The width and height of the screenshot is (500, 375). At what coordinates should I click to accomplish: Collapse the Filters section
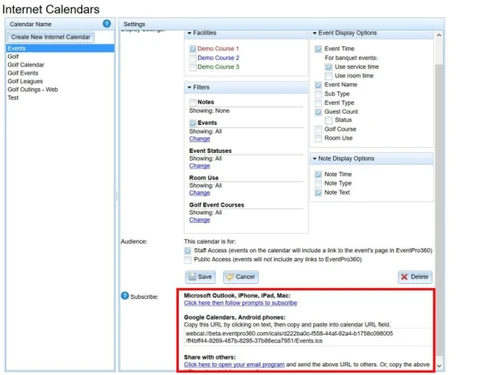coord(189,87)
